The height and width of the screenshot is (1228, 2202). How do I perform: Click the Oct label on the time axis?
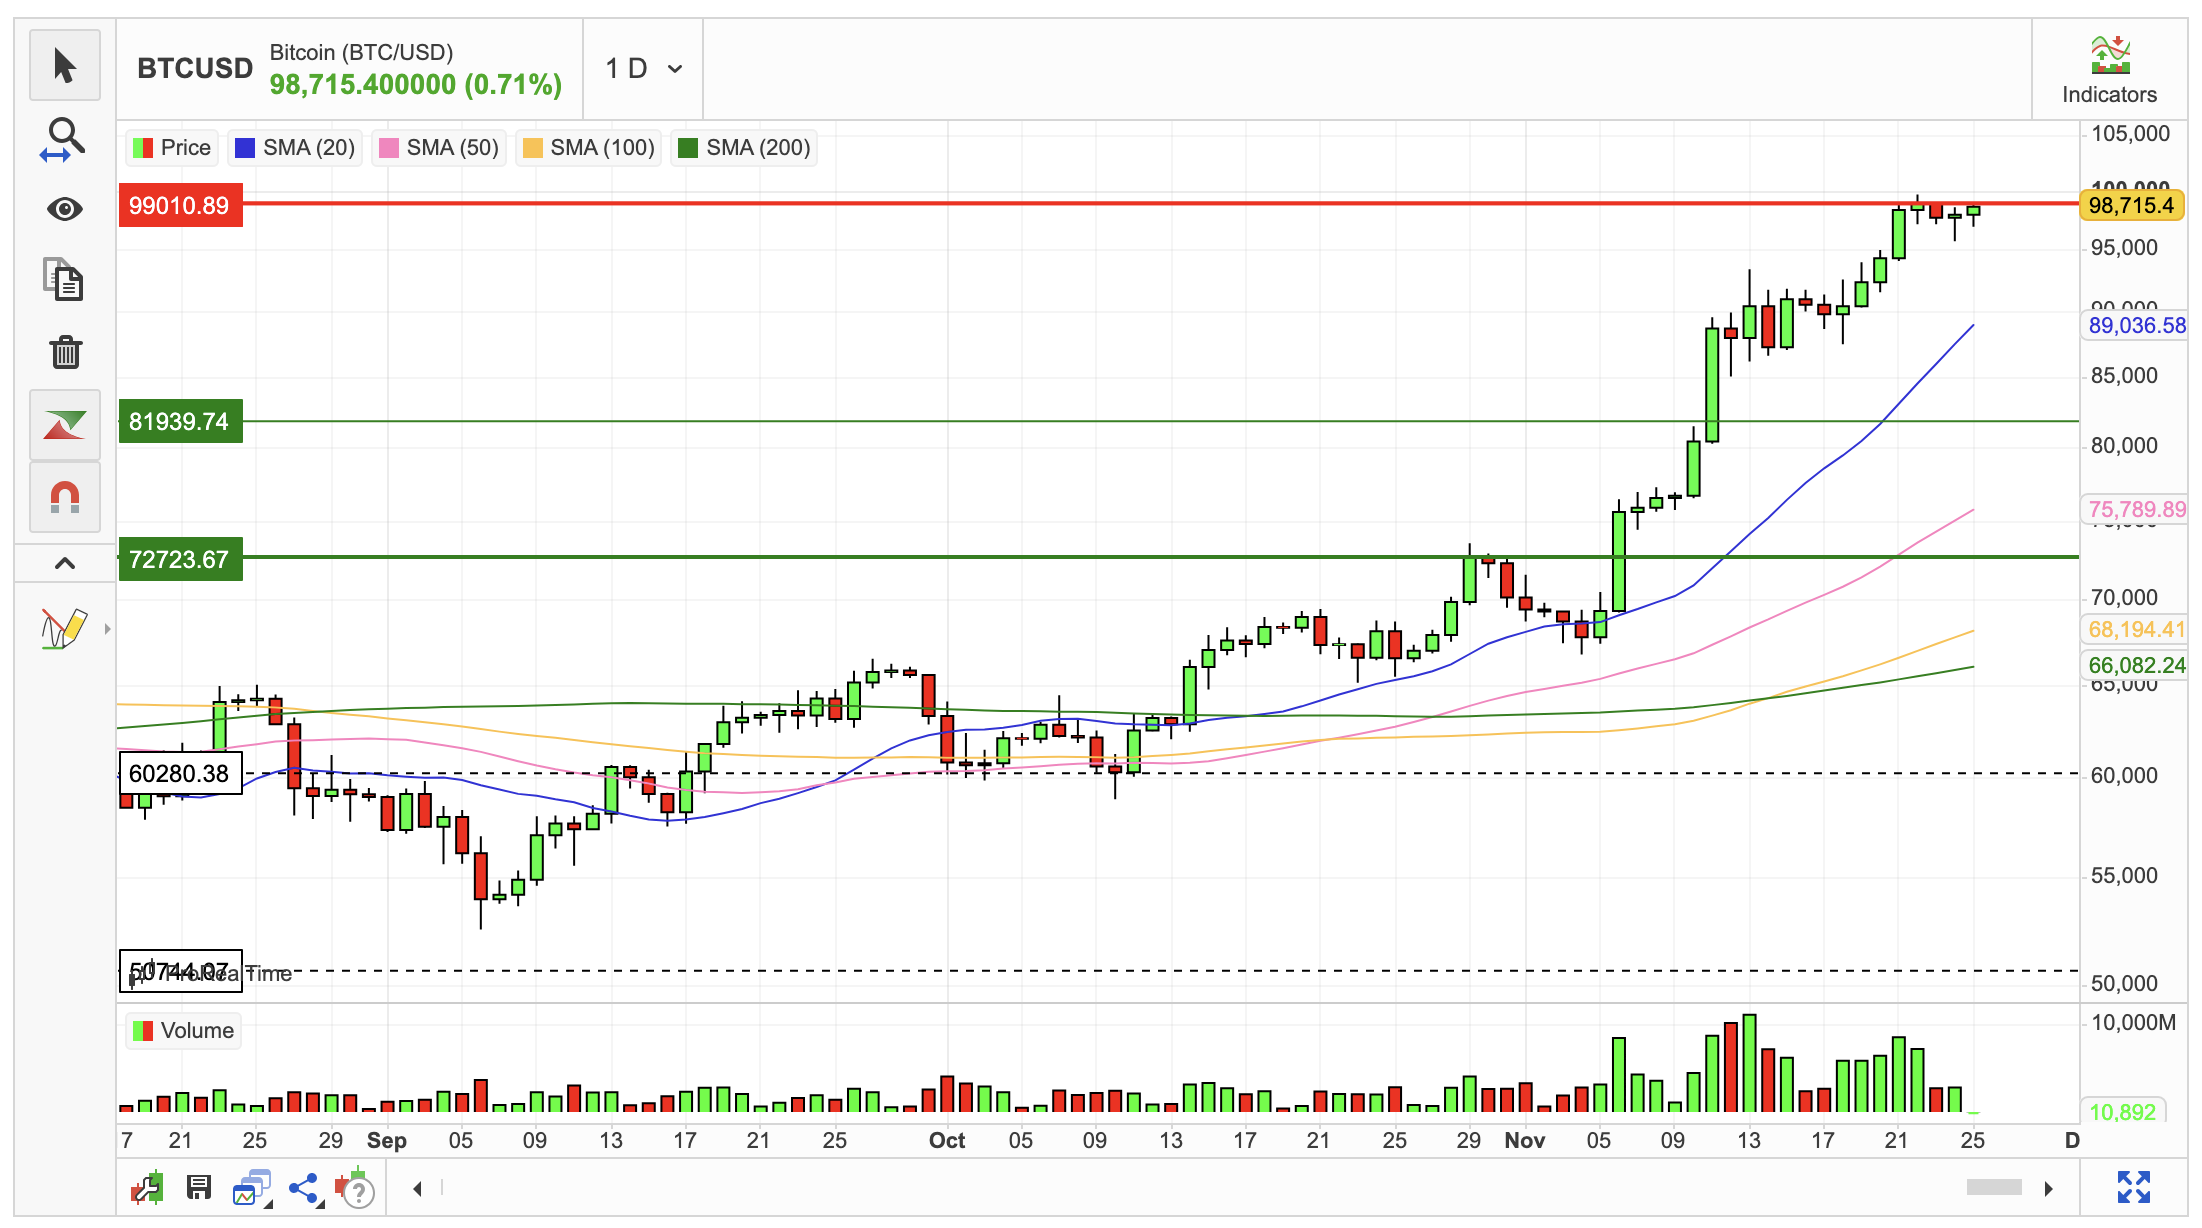(947, 1141)
